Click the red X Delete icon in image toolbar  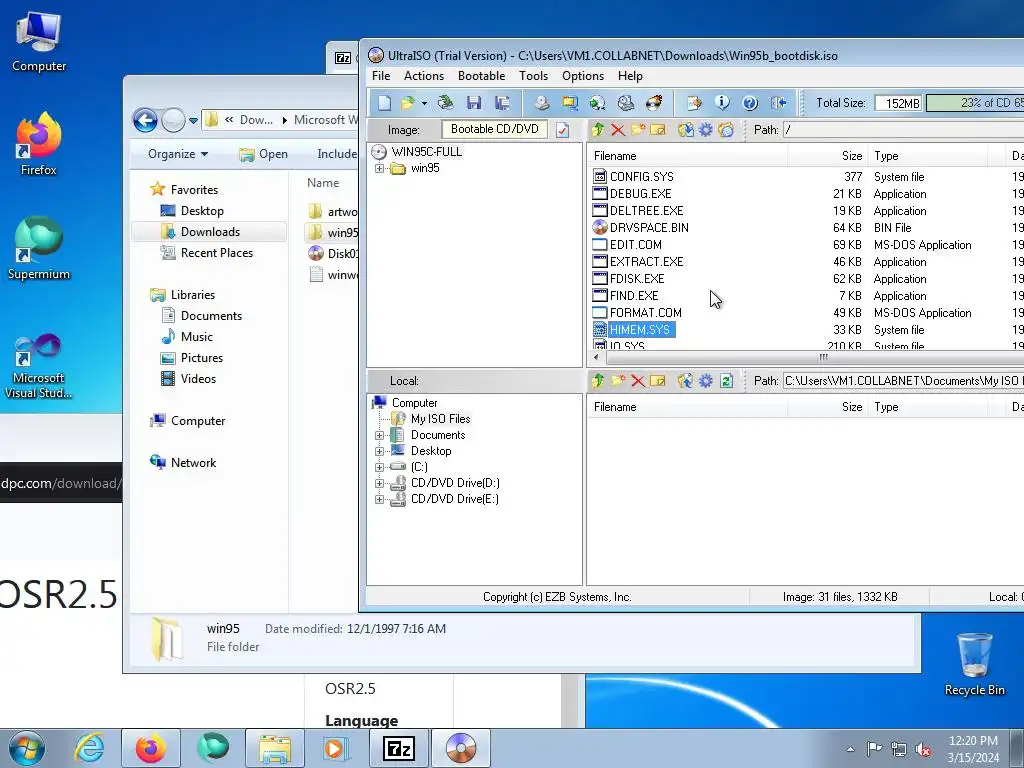pos(618,130)
